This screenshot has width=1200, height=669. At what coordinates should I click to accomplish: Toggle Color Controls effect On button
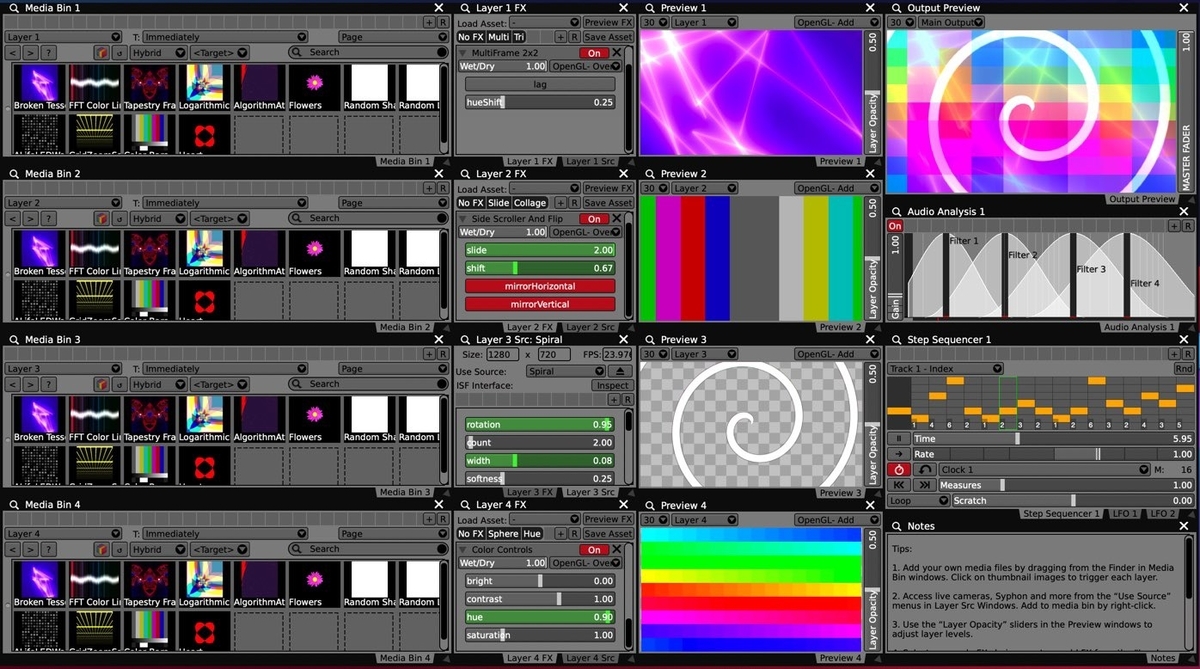pos(594,550)
